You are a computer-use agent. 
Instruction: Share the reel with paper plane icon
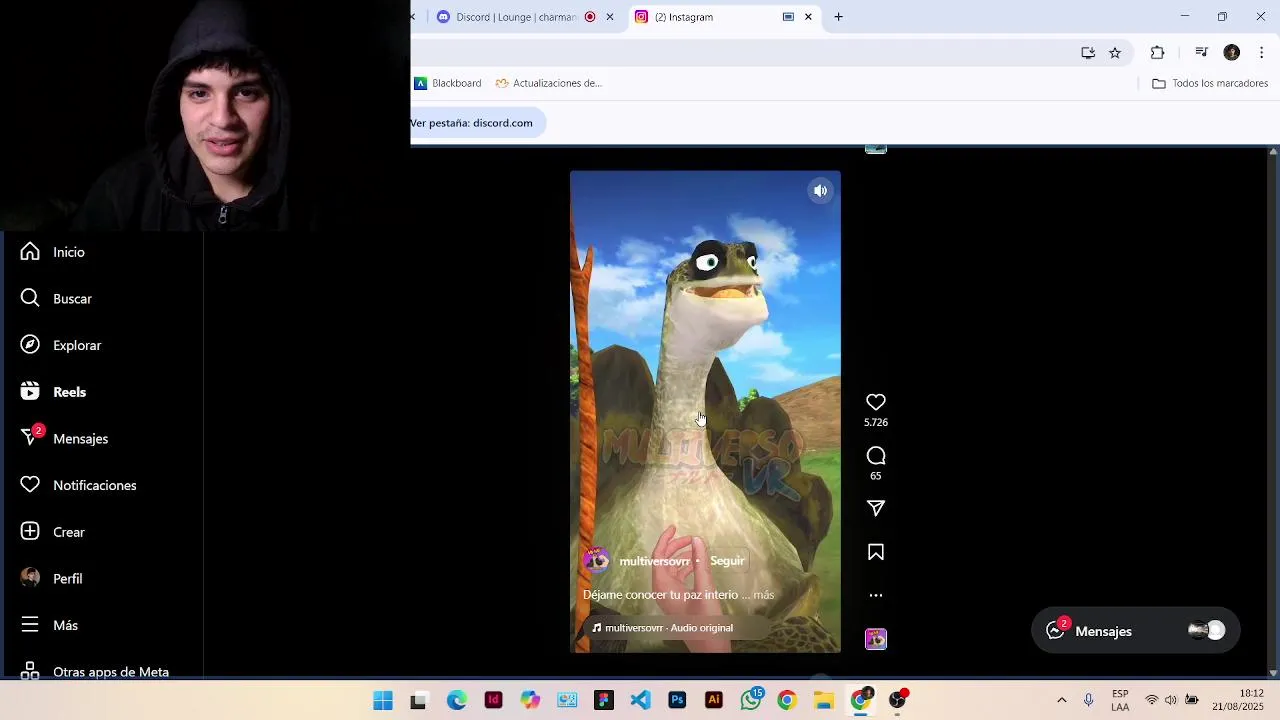tap(876, 509)
